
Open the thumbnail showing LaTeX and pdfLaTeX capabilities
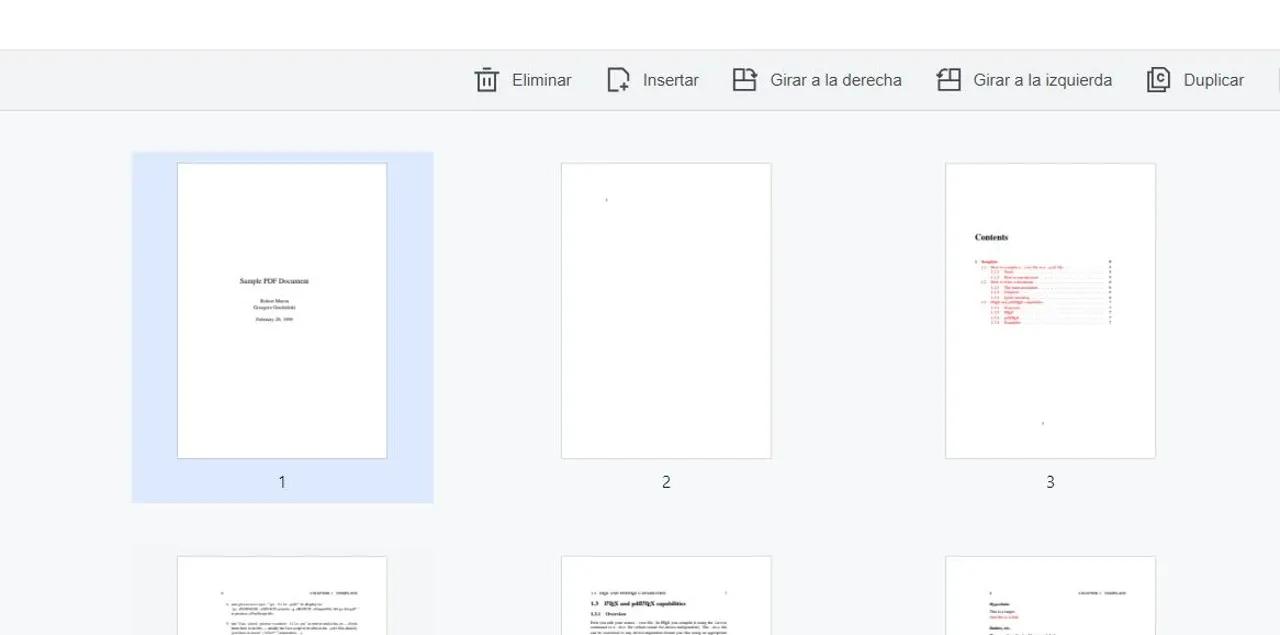666,596
